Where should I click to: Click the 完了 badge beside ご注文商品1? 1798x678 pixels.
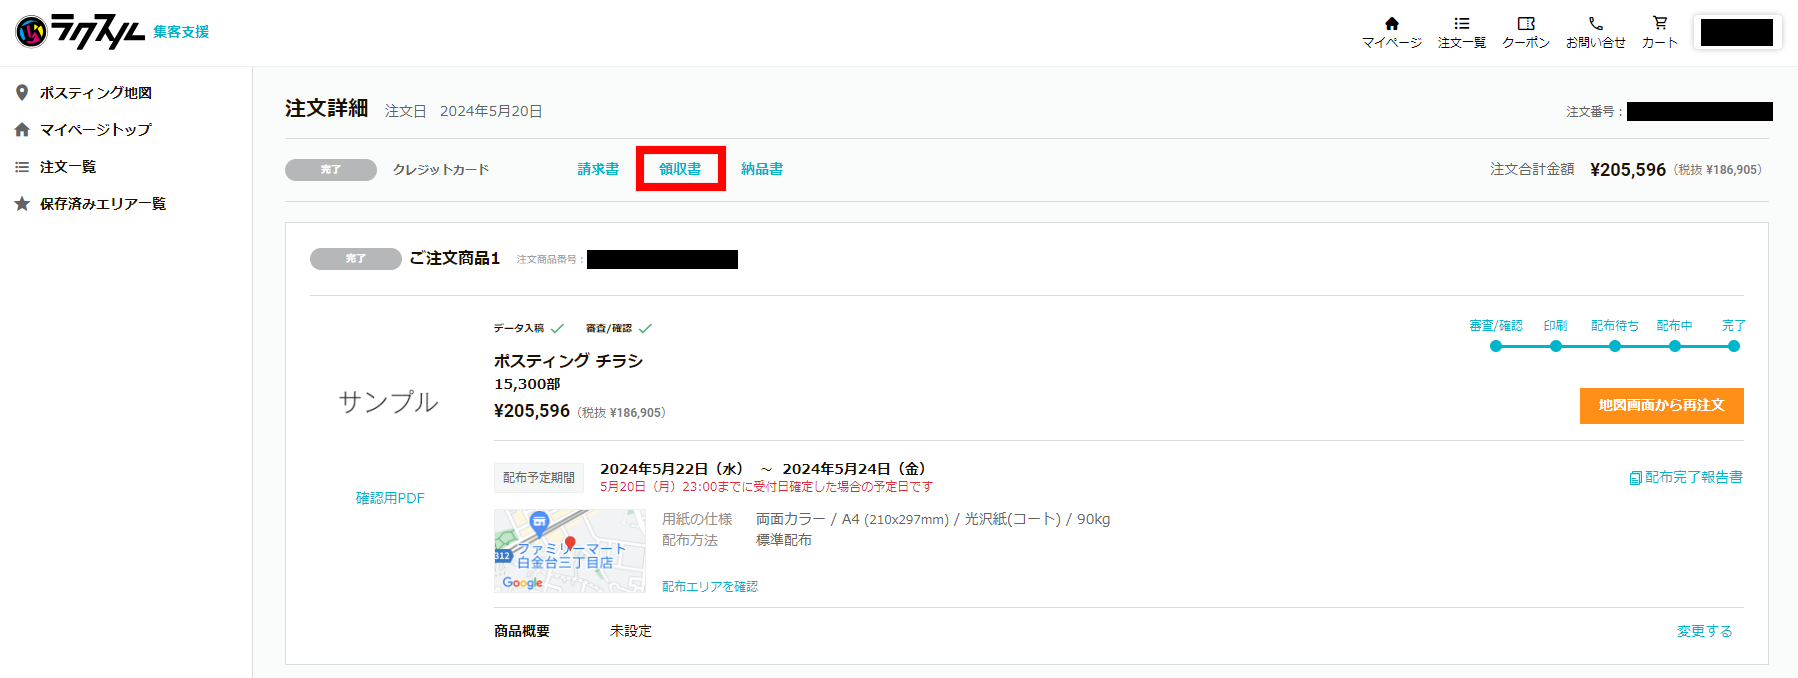pos(356,259)
